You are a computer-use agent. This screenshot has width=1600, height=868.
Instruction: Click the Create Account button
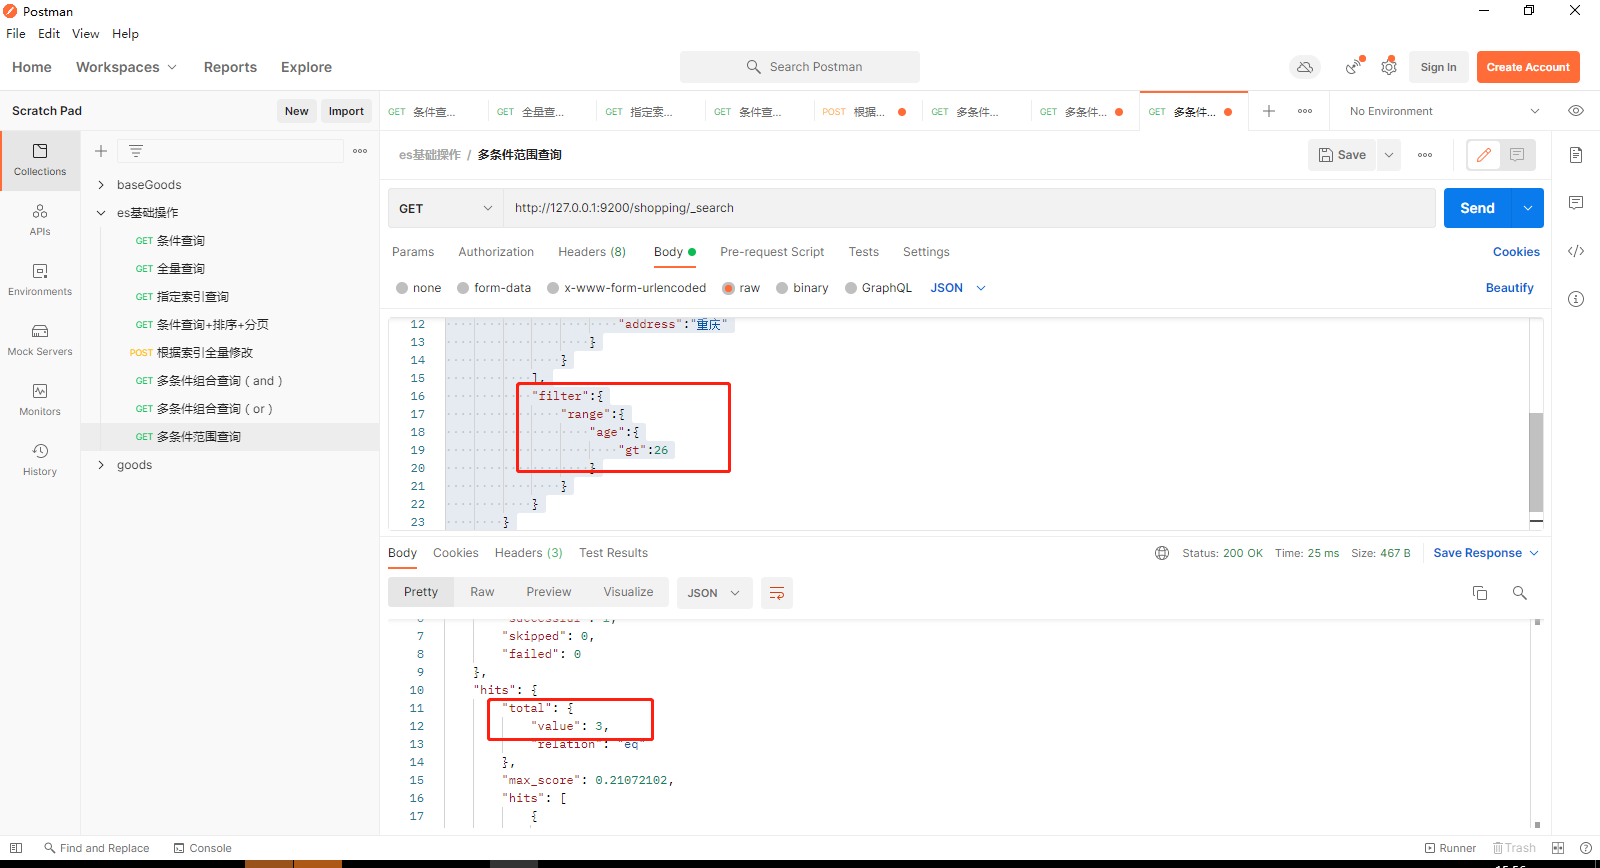pyautogui.click(x=1528, y=67)
